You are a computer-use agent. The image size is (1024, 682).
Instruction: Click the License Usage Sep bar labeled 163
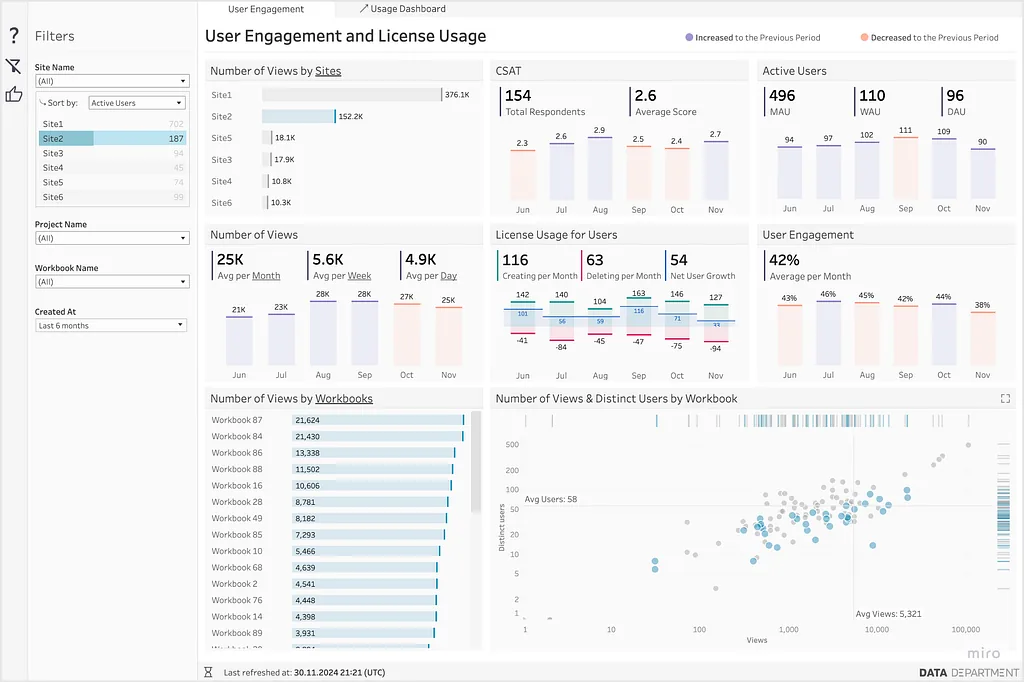coord(638,317)
